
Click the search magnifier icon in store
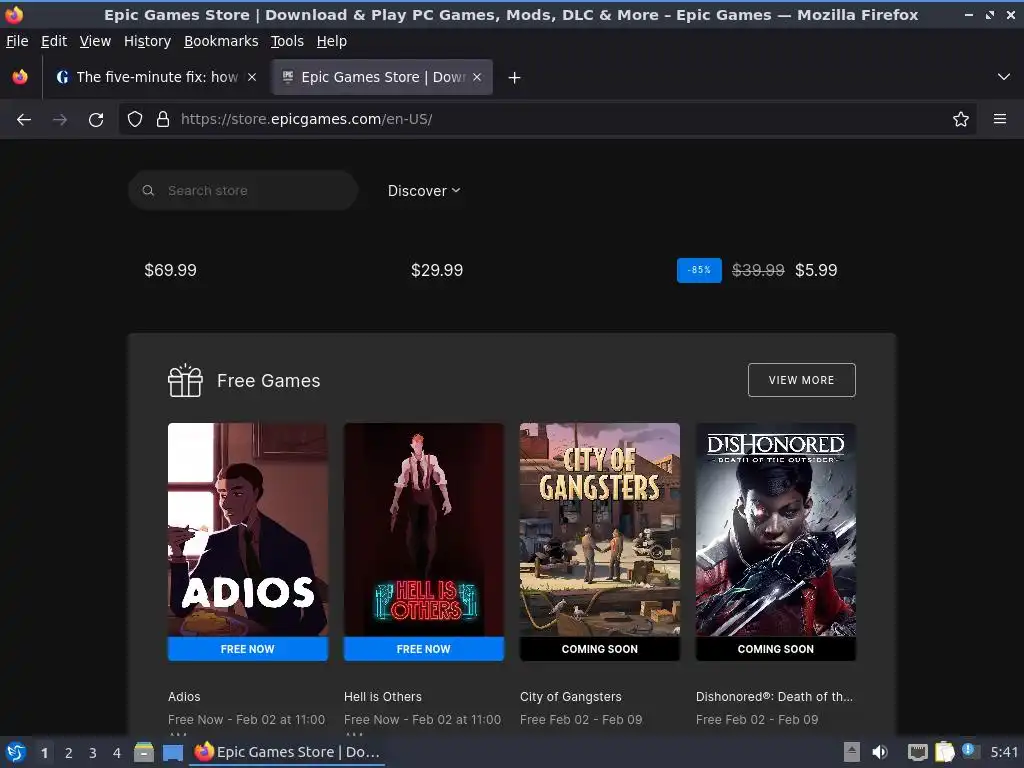148,191
